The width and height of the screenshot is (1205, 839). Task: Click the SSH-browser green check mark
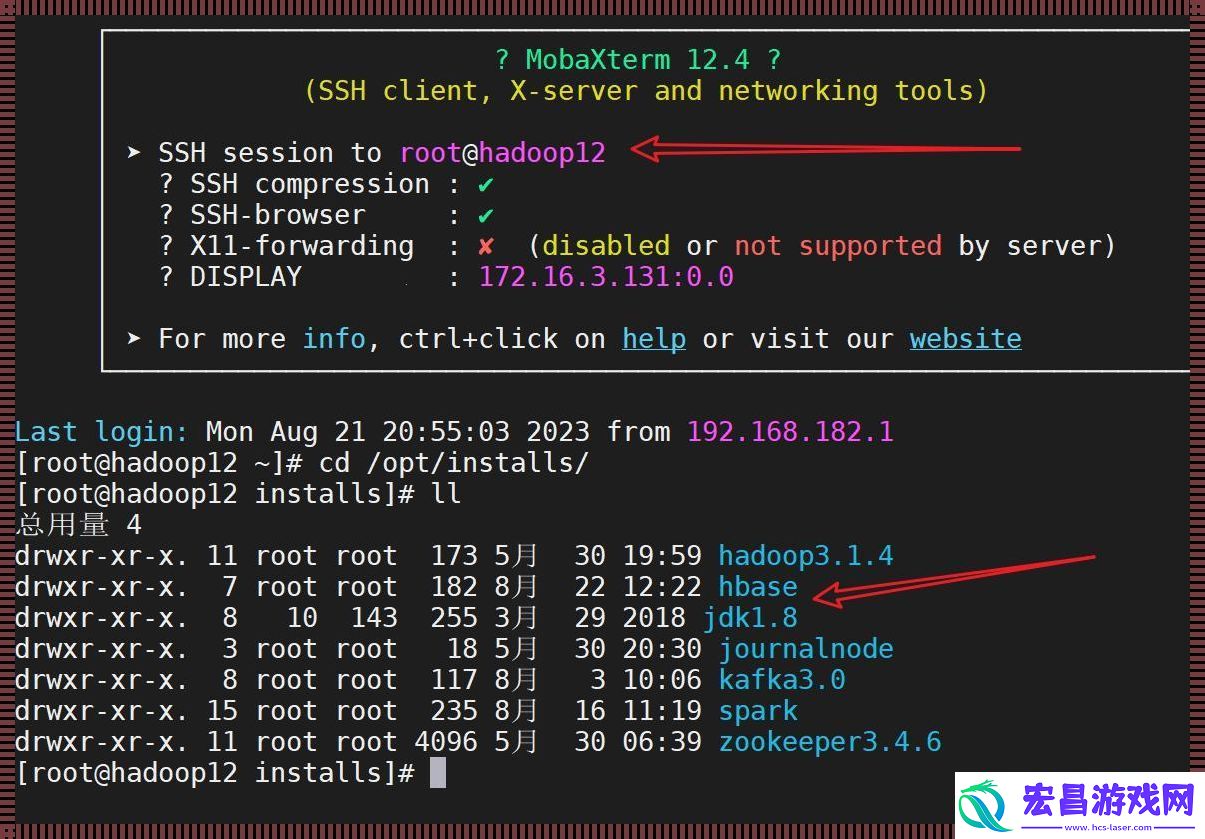tap(486, 216)
